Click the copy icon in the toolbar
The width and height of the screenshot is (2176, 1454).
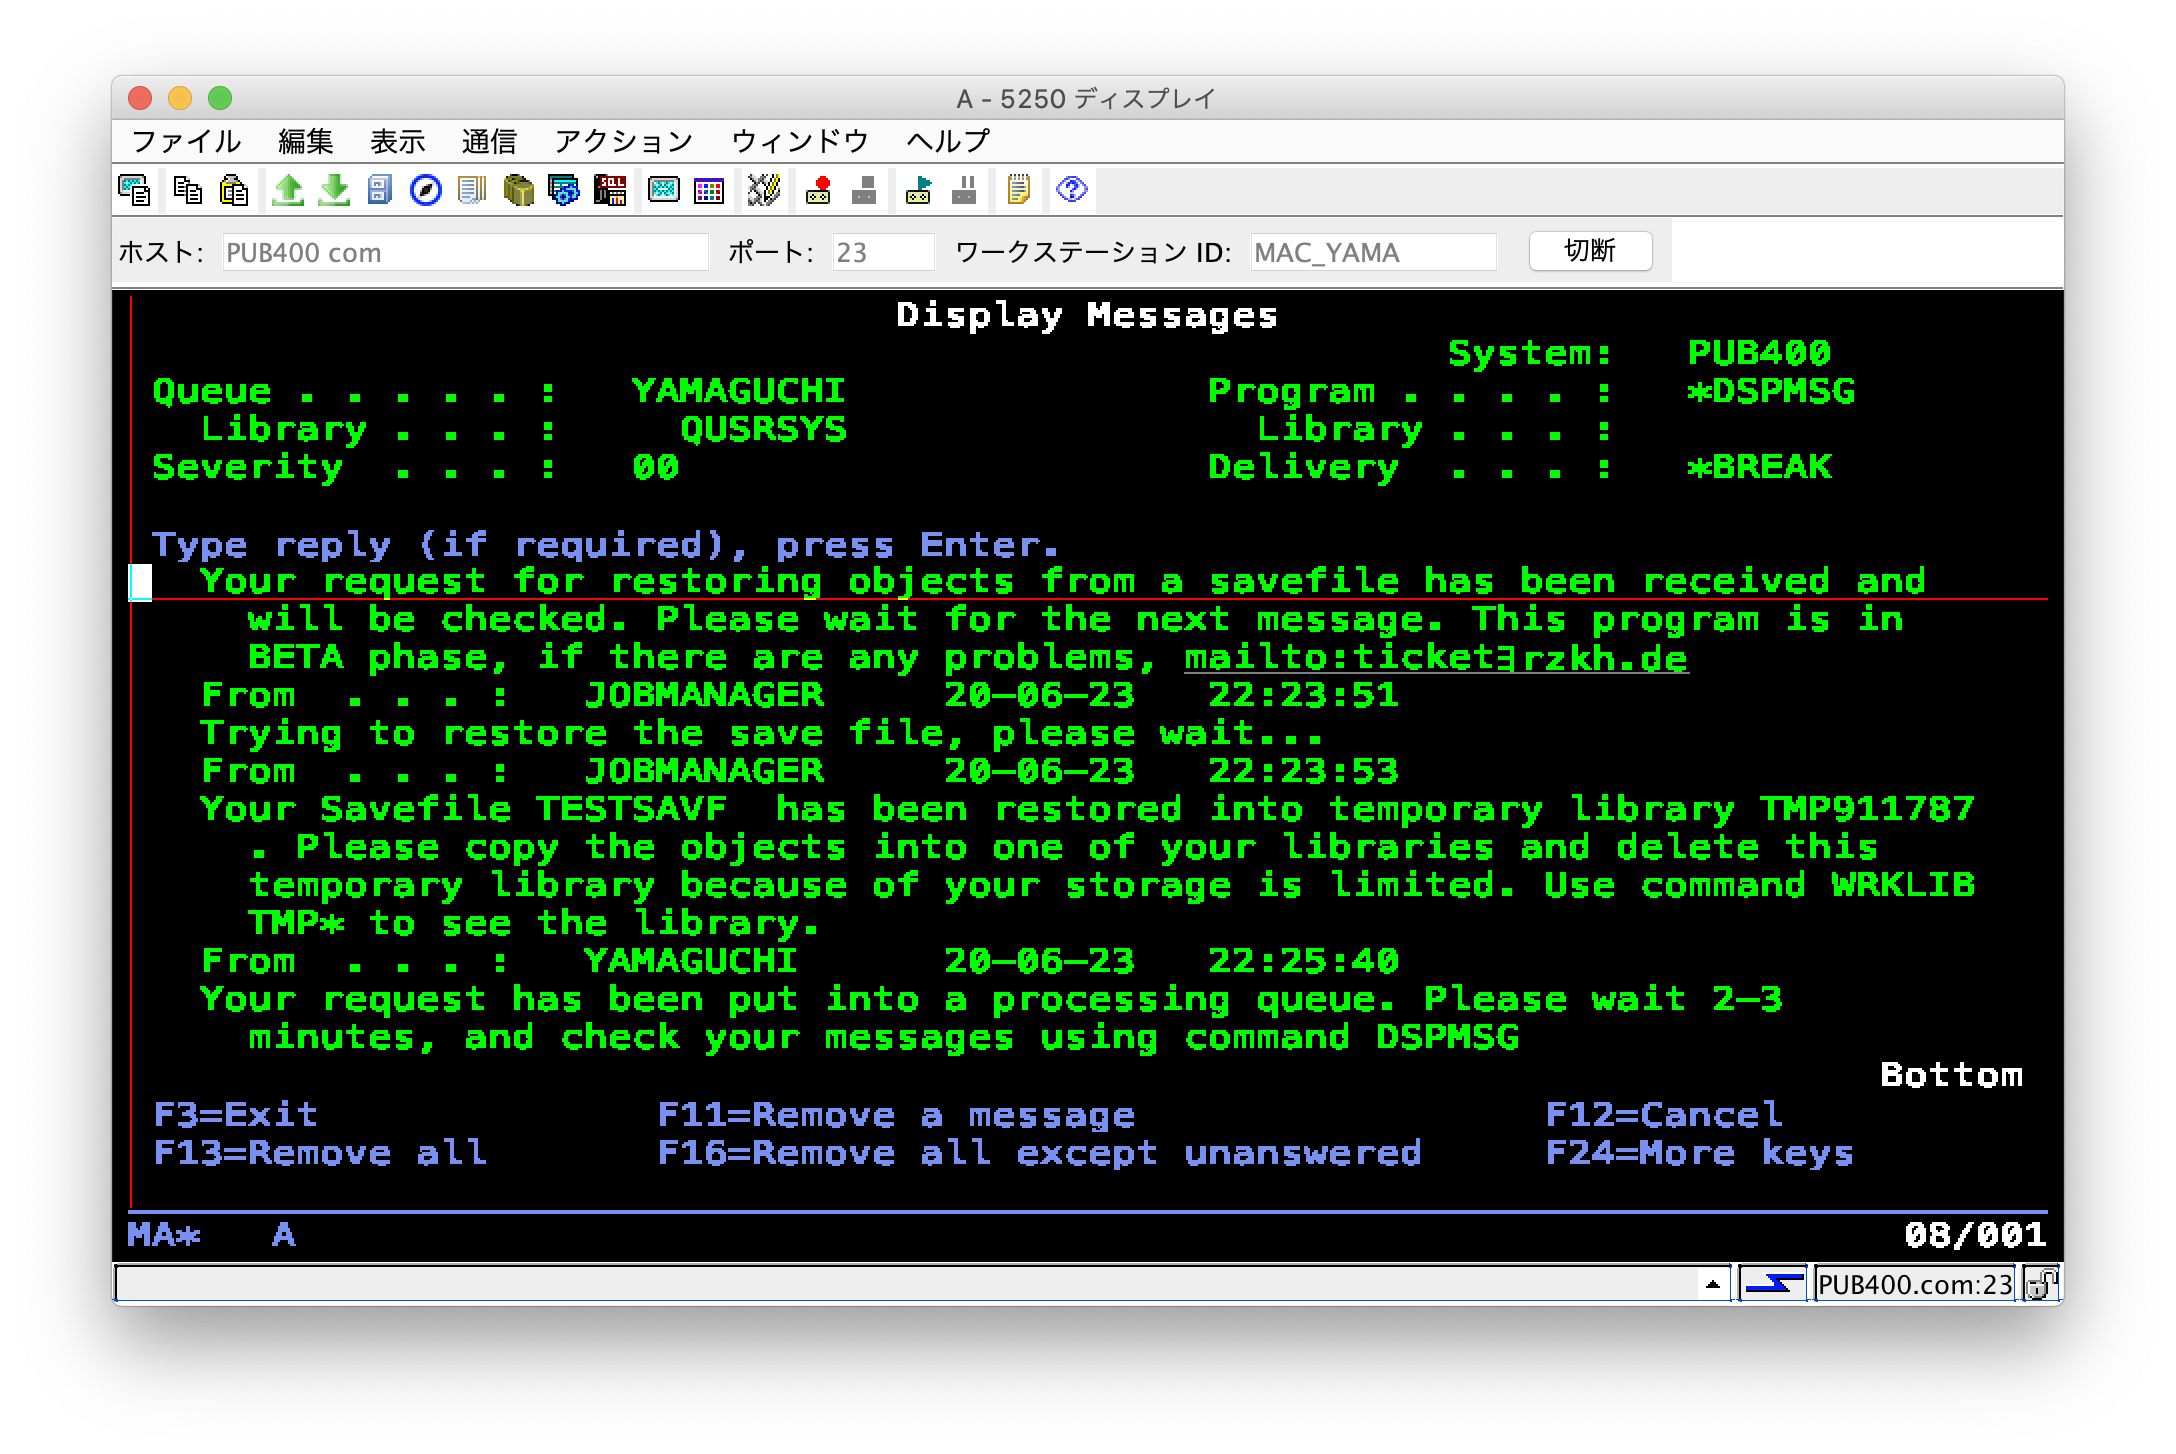(x=187, y=190)
